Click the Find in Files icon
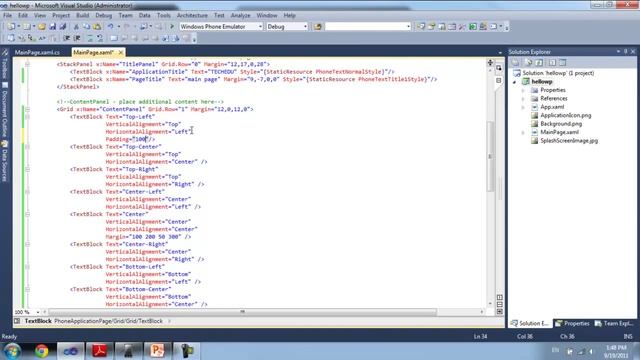This screenshot has width=640, height=360. 318,27
